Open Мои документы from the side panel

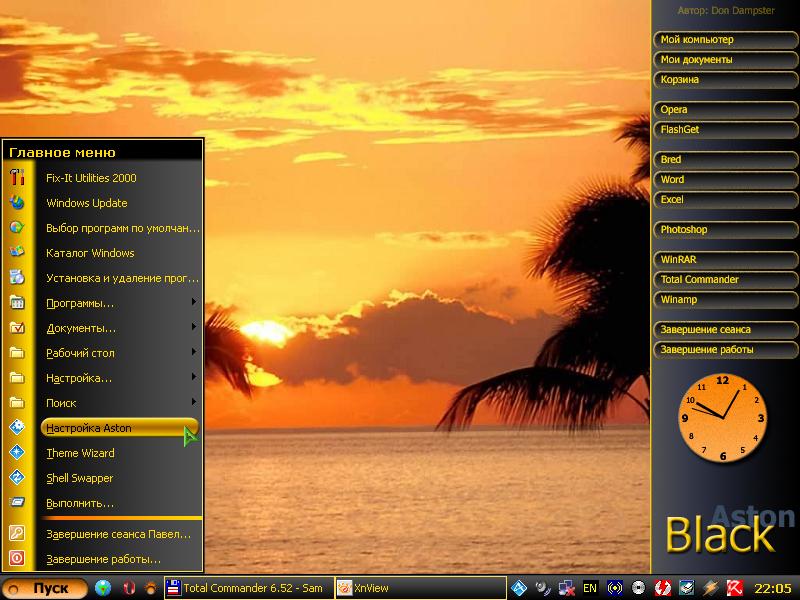click(726, 59)
